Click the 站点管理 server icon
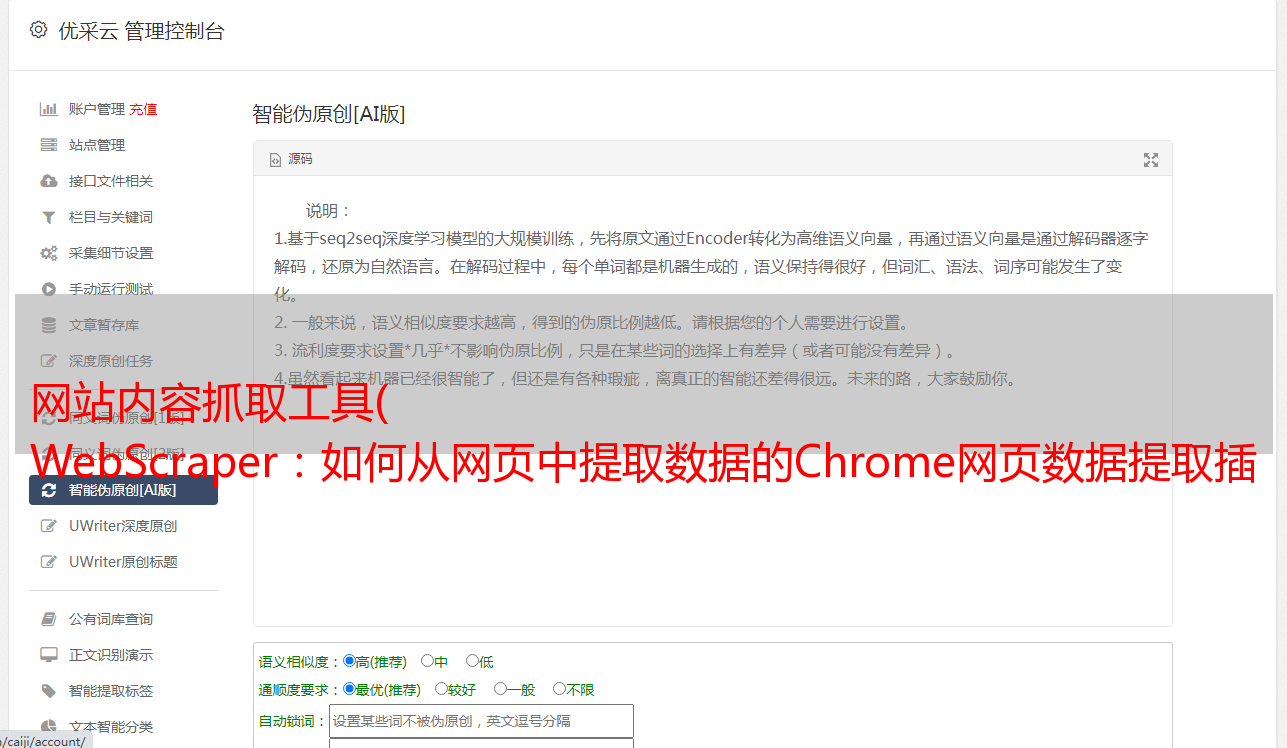The image size is (1287, 748). [48, 145]
